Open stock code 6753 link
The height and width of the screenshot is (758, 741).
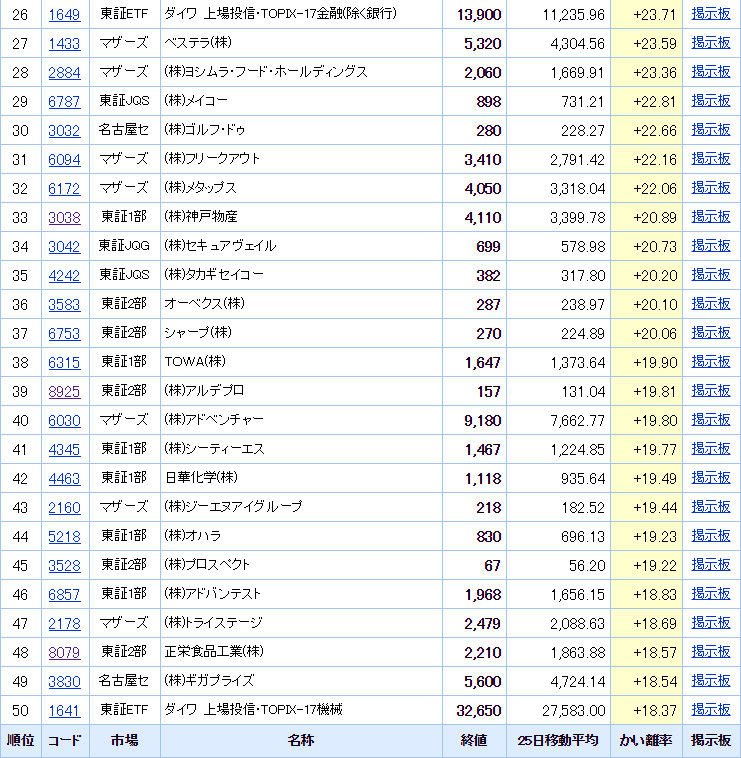point(64,334)
